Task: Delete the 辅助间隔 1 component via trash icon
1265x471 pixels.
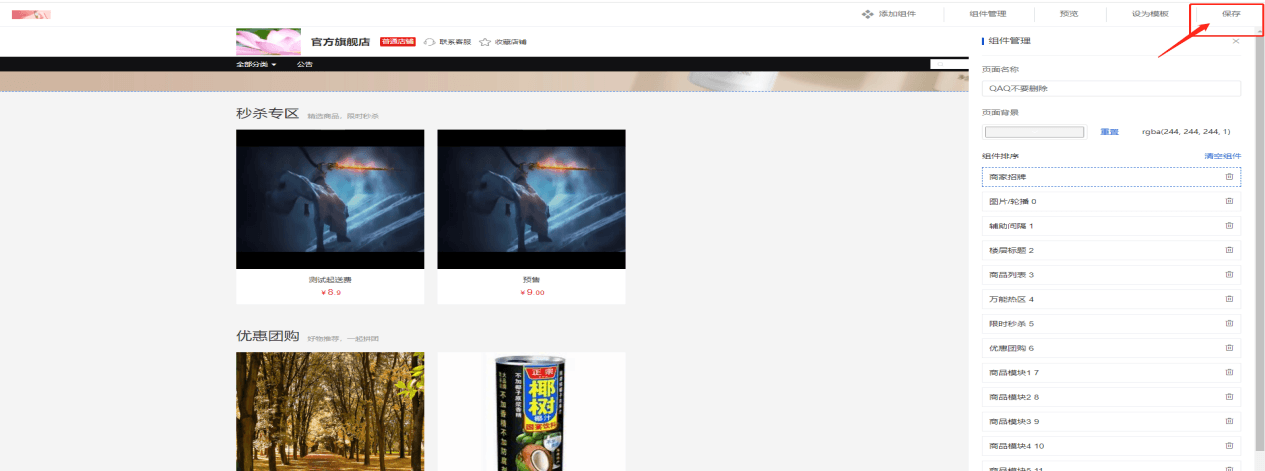Action: coord(1229,225)
